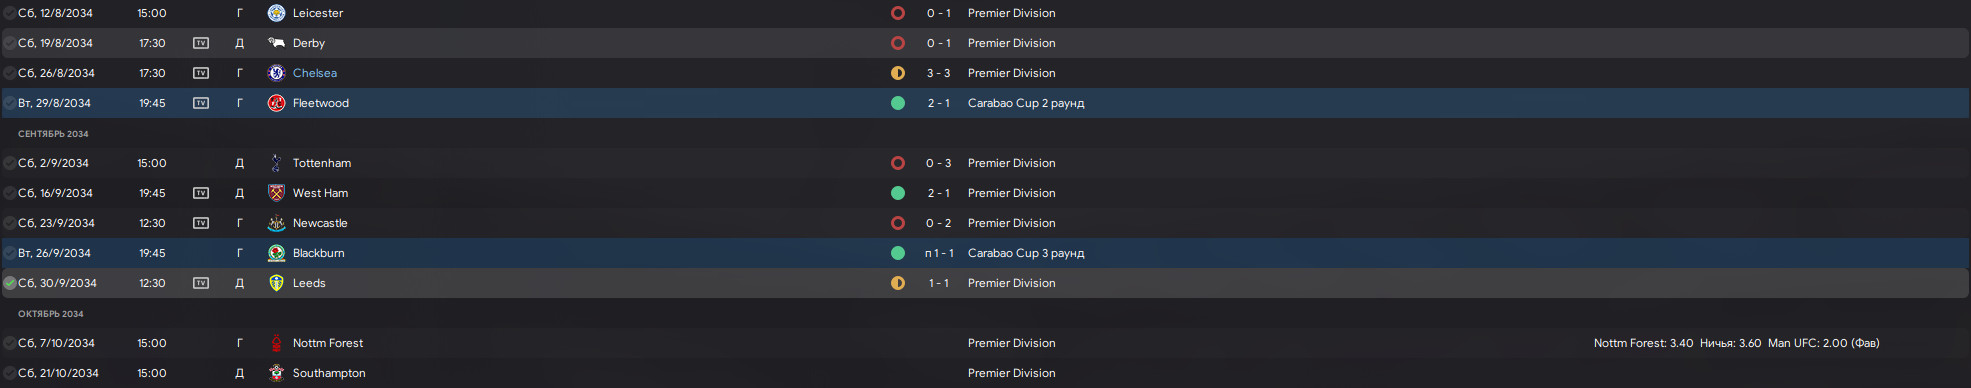
Task: Click the Chelsea club badge icon
Action: pos(277,73)
